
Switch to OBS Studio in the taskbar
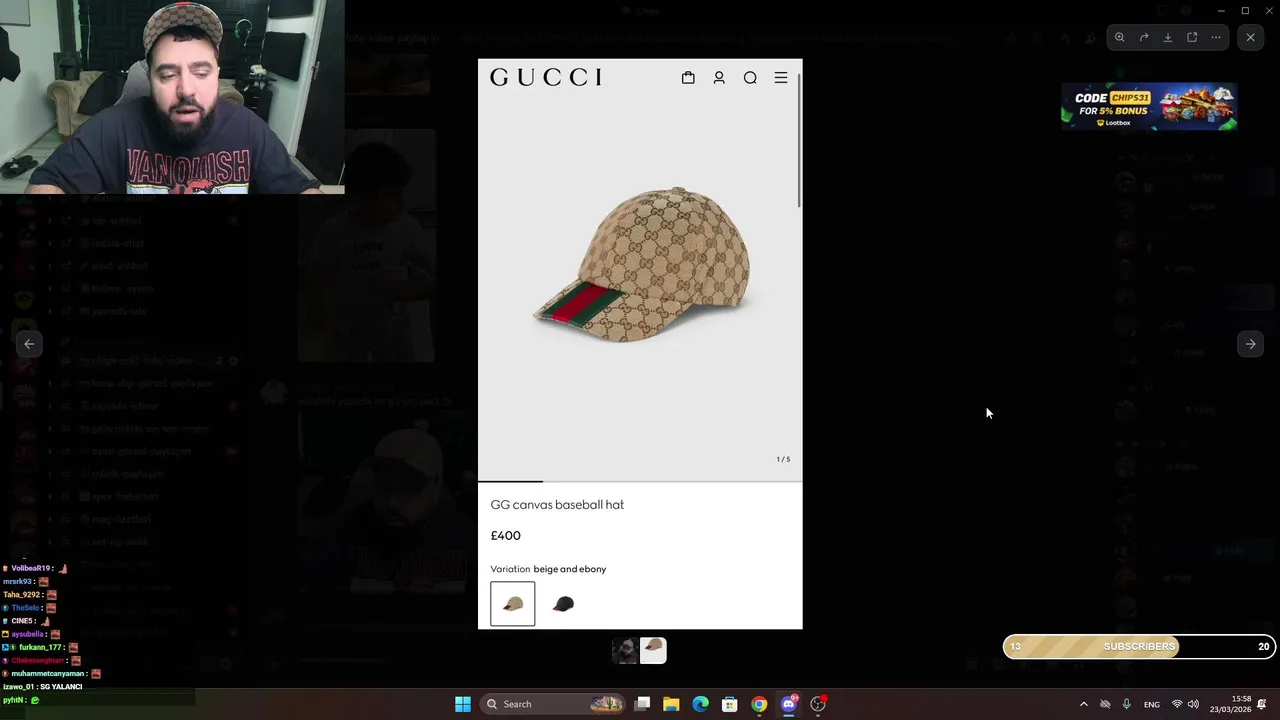[818, 704]
